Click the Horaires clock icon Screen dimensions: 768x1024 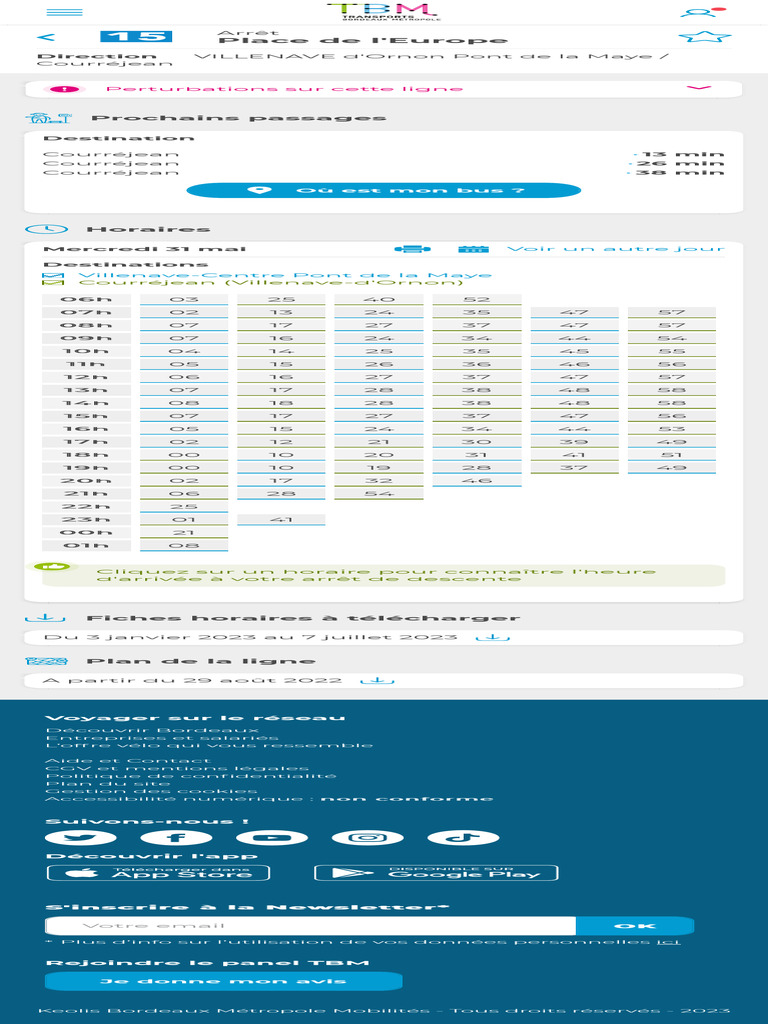point(46,229)
